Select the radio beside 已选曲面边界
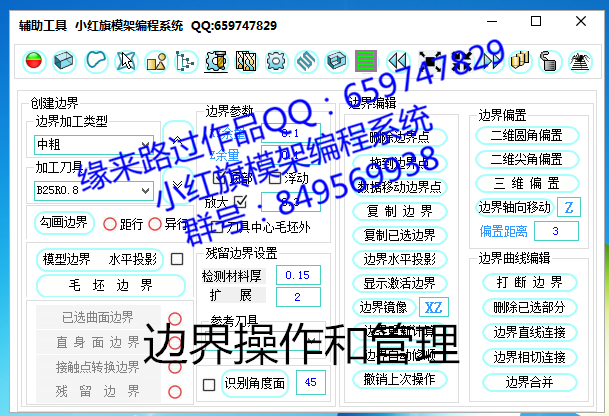The height and width of the screenshot is (416, 609). tap(175, 319)
